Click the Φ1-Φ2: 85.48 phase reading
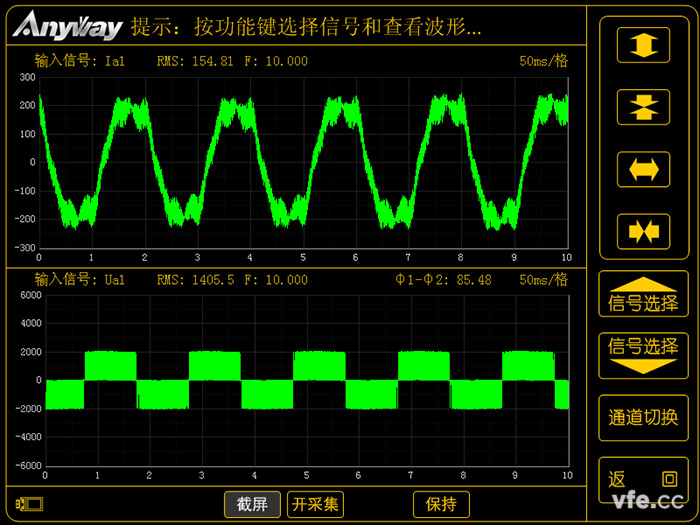This screenshot has height=525, width=700. (x=443, y=280)
